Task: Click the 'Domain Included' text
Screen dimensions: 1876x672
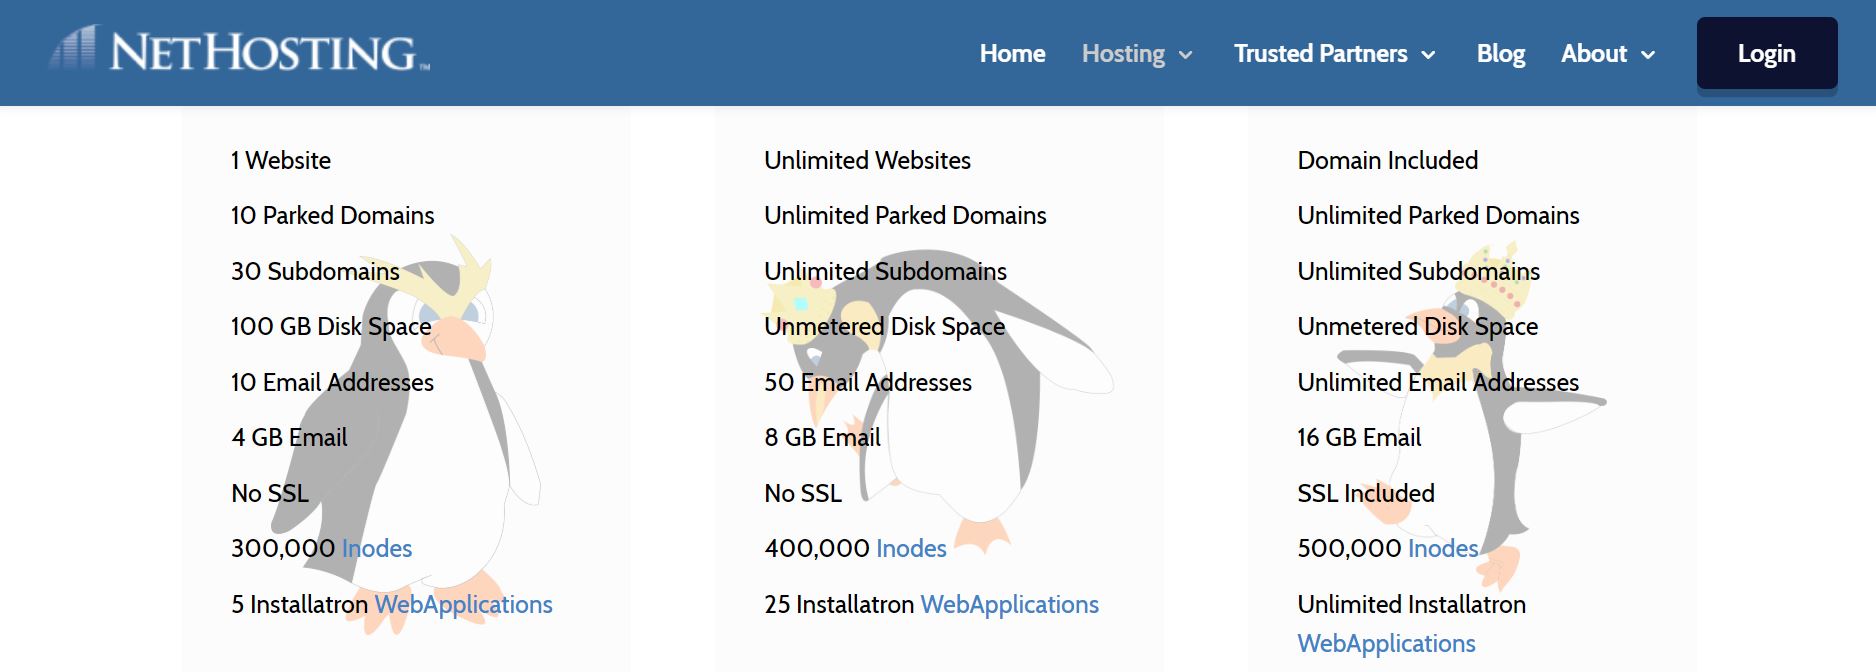Action: pyautogui.click(x=1388, y=160)
